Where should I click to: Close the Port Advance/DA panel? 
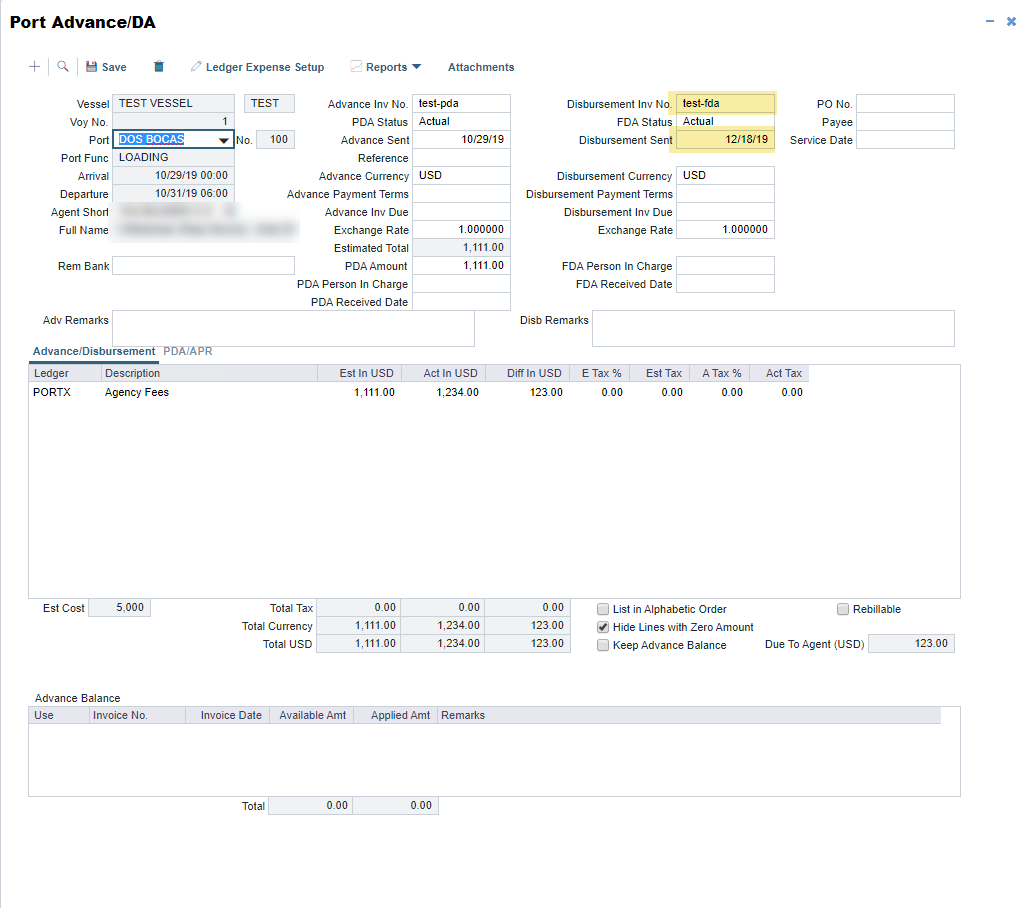tap(1011, 21)
